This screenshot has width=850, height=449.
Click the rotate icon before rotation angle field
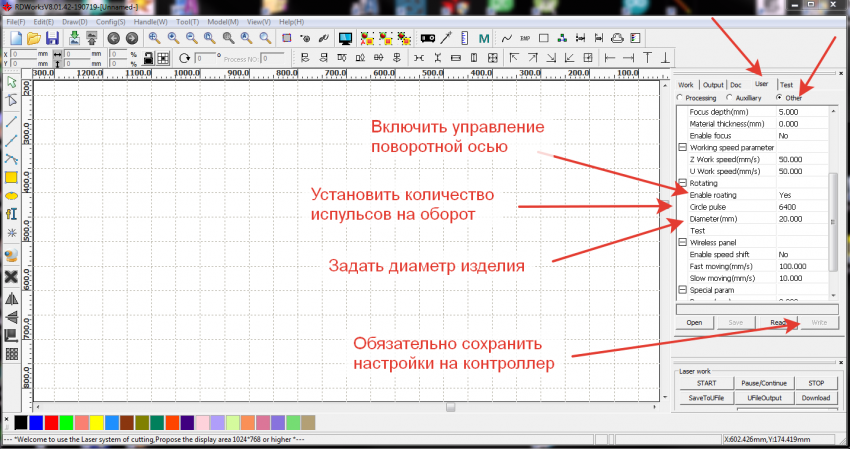tap(184, 58)
